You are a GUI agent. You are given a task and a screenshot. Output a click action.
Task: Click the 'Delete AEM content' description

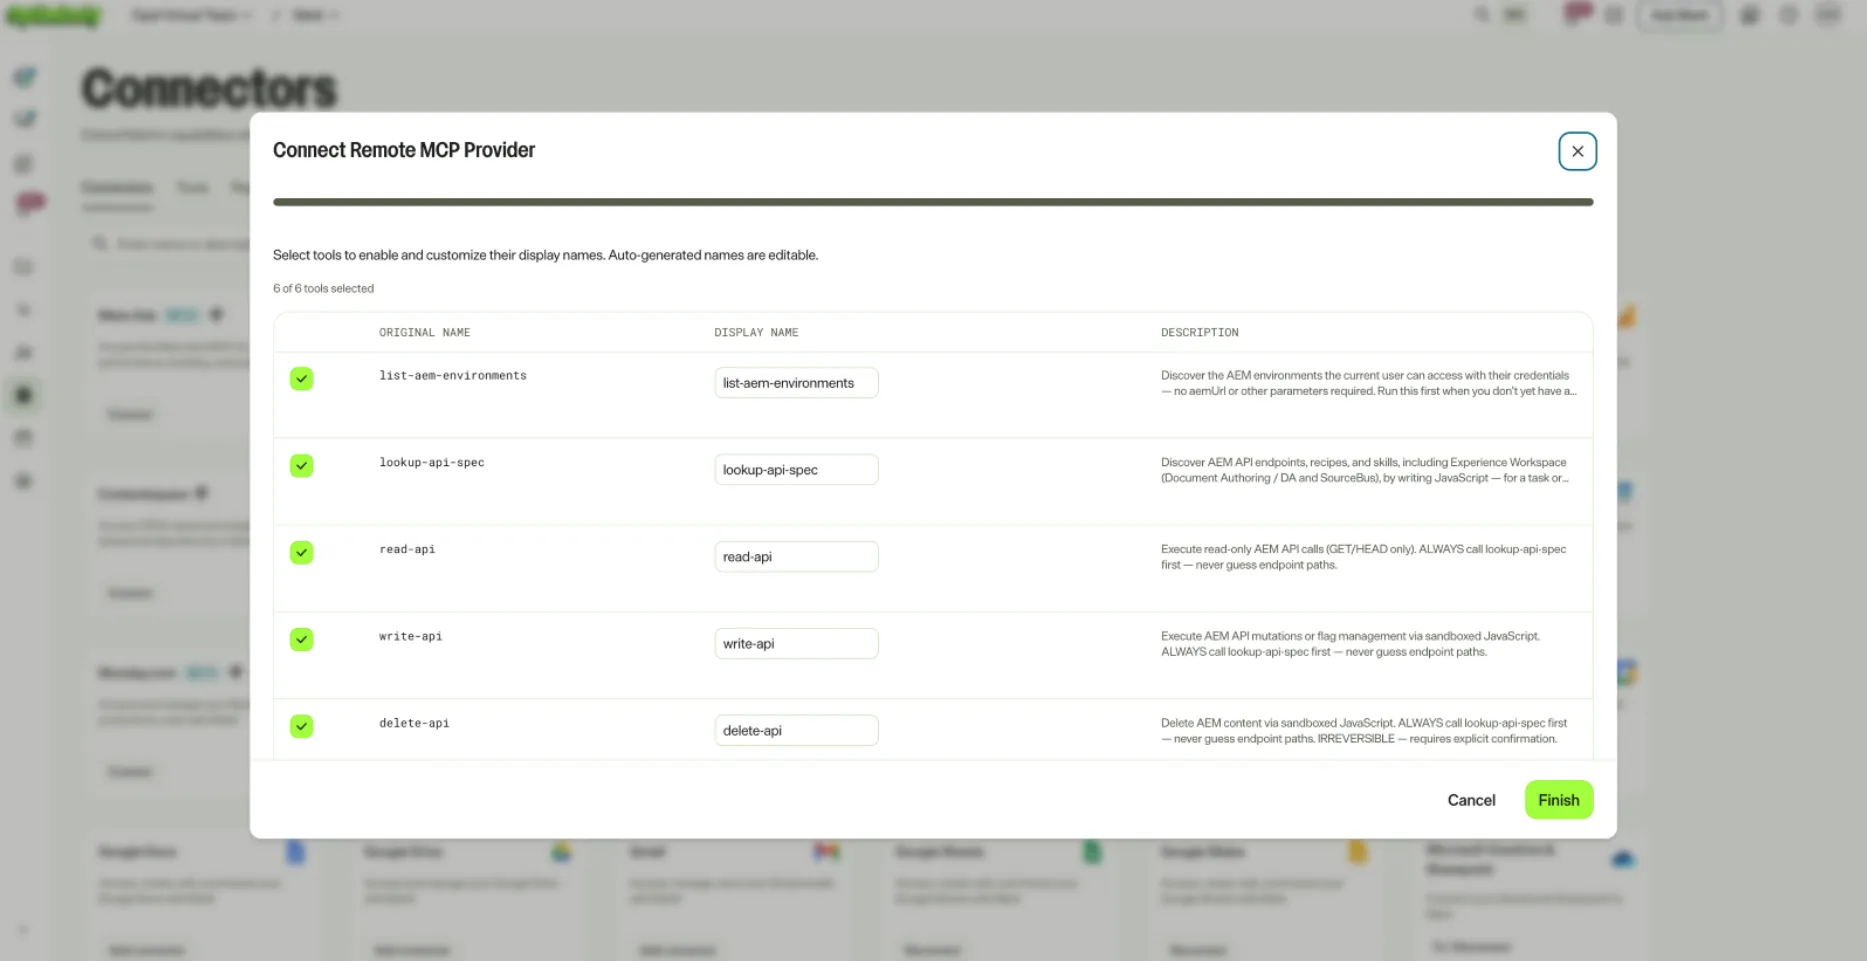click(1364, 731)
